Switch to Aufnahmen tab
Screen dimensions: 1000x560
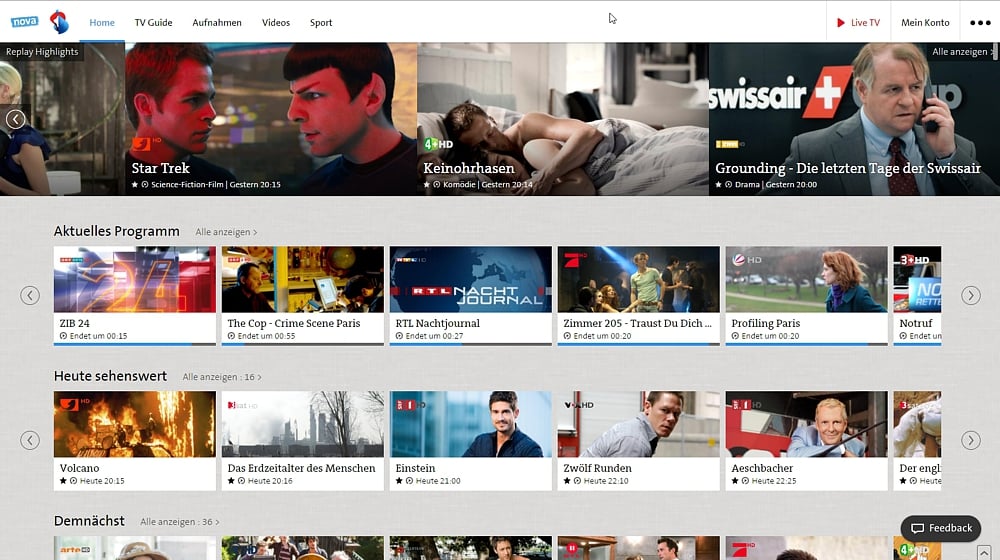[217, 22]
